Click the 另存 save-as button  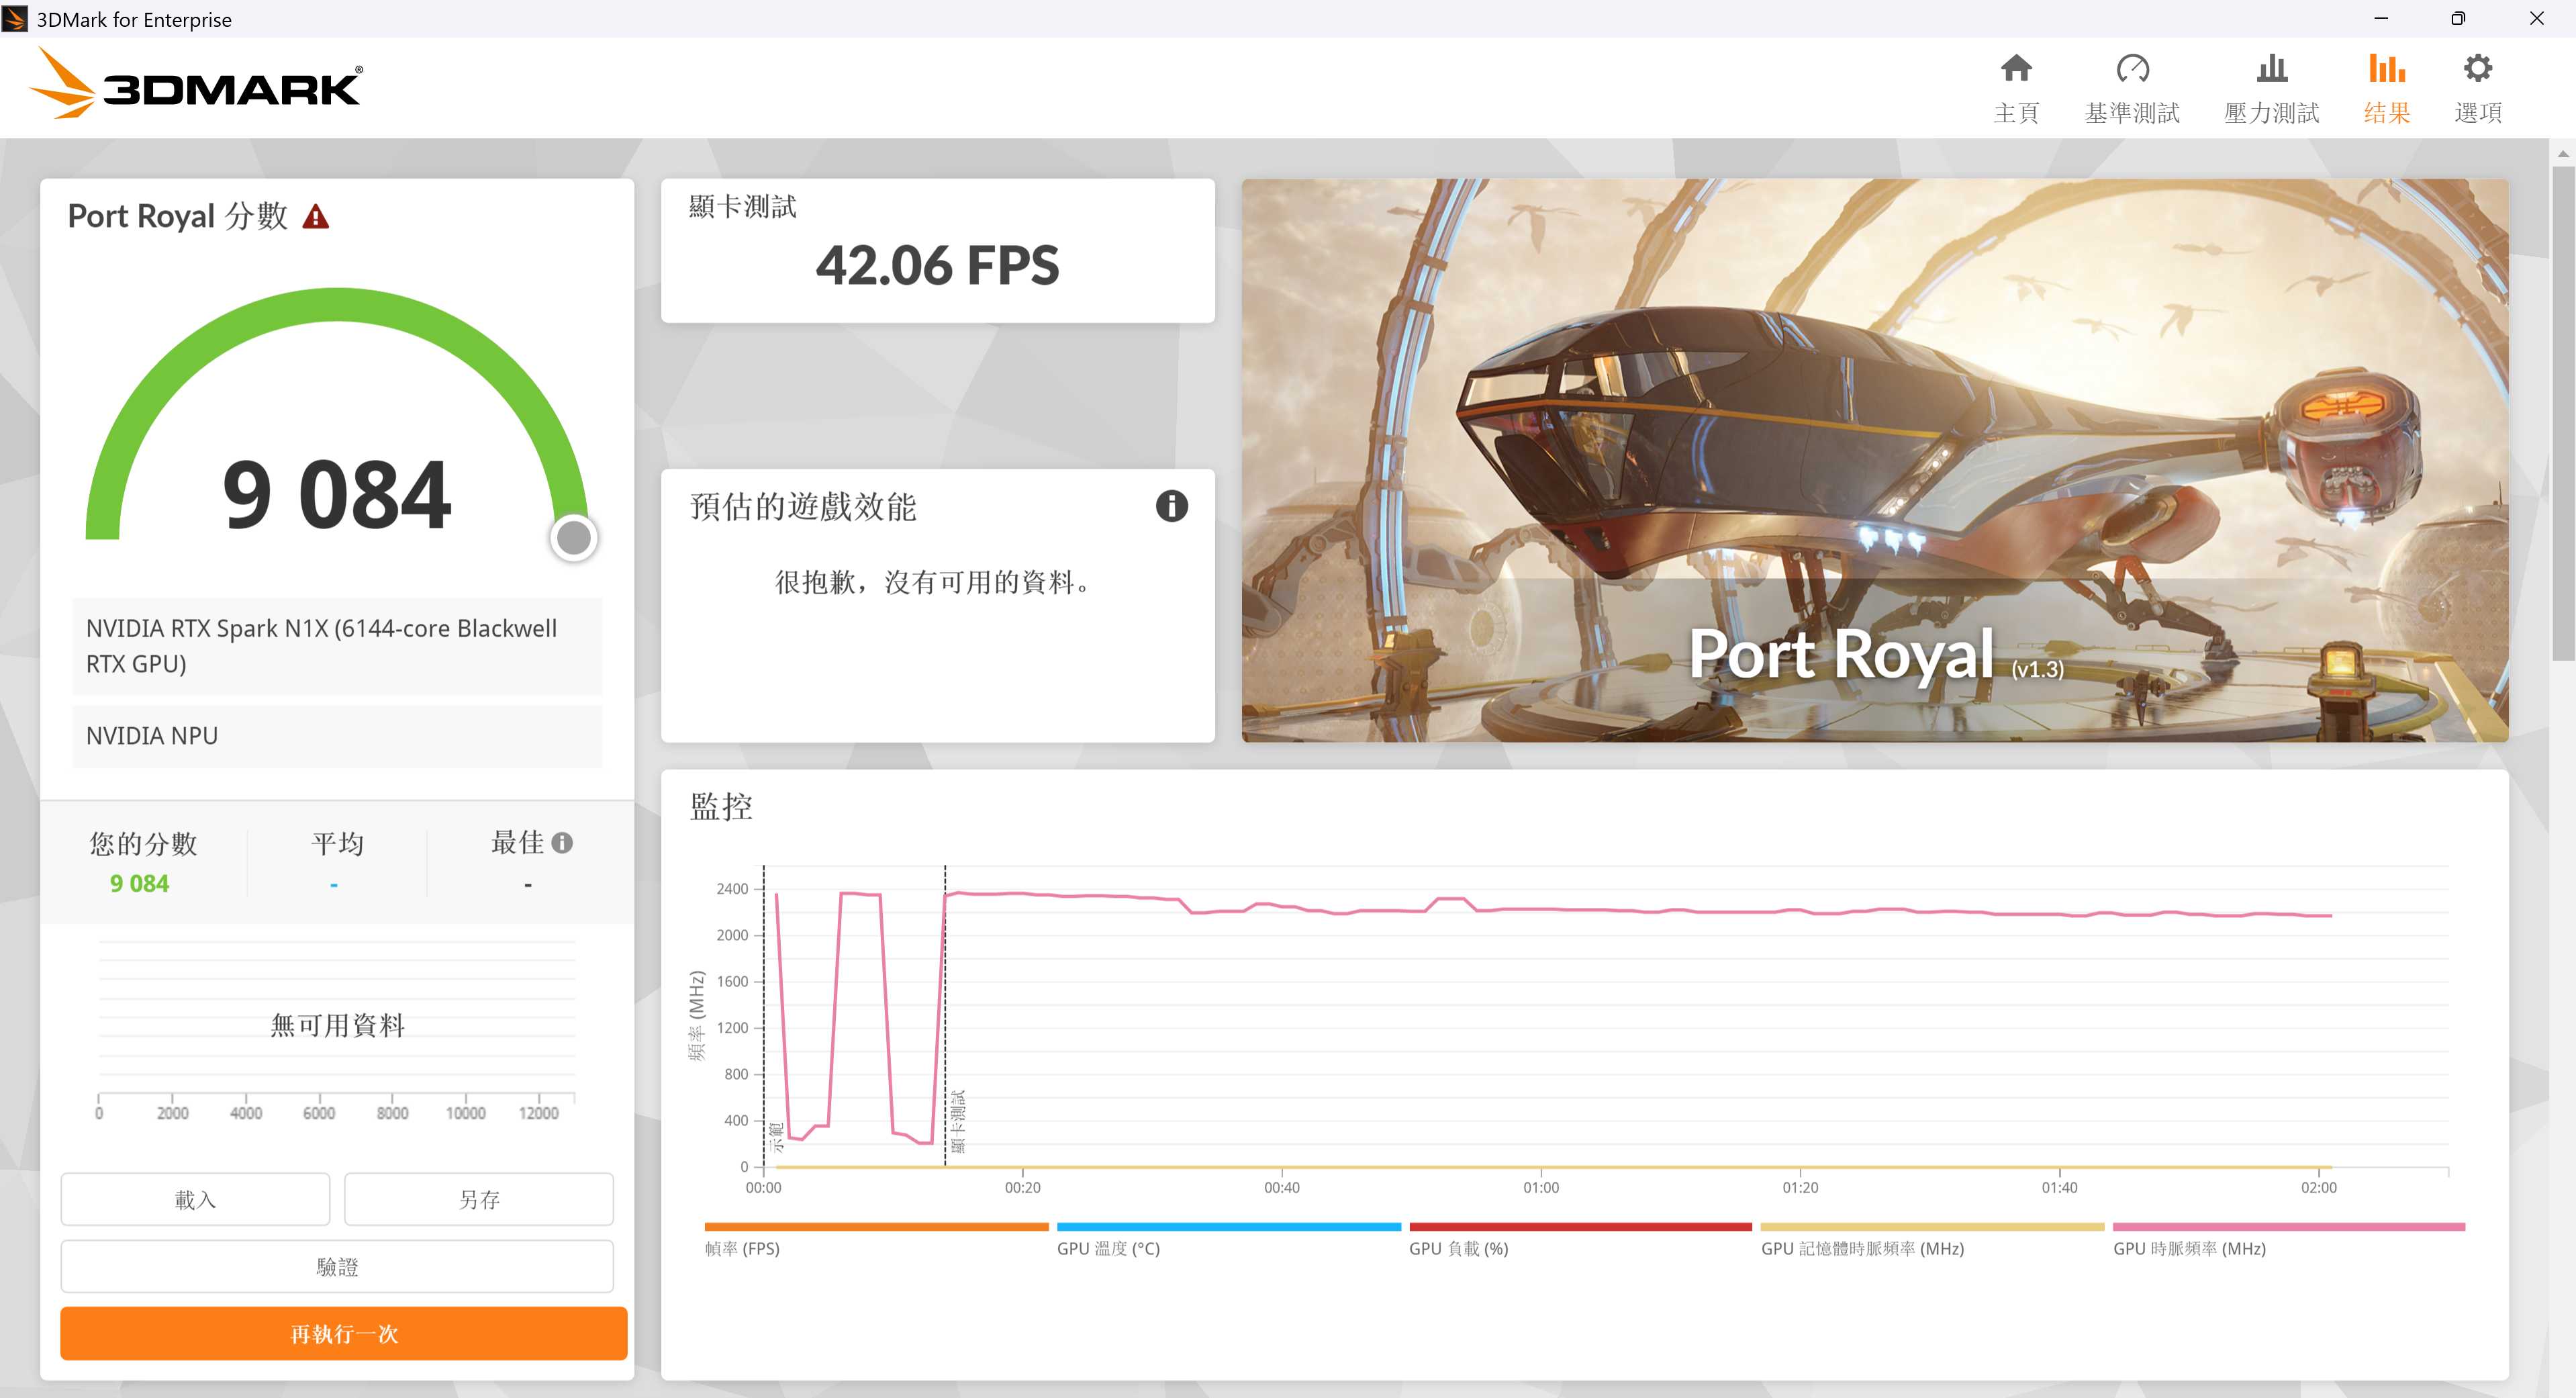[x=479, y=1199]
